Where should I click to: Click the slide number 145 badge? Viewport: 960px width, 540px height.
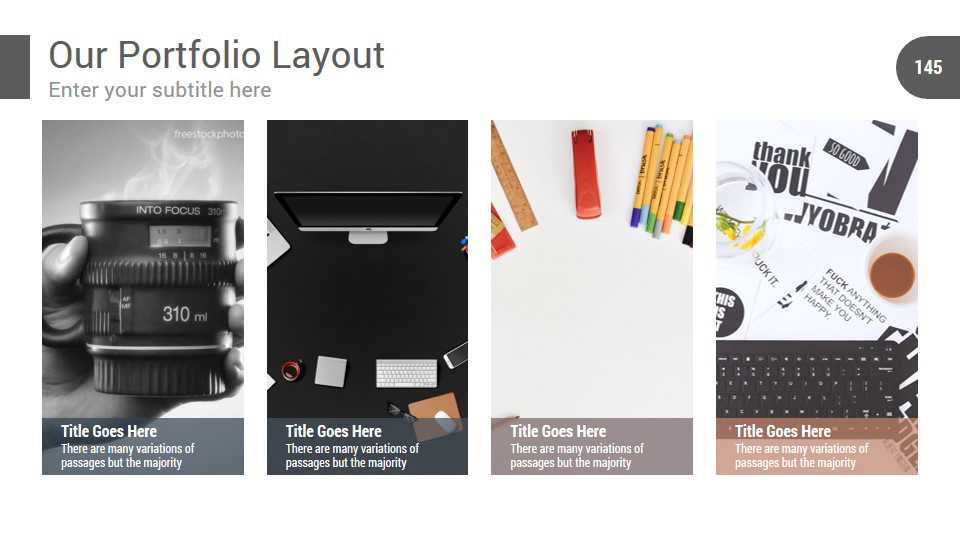tap(928, 67)
